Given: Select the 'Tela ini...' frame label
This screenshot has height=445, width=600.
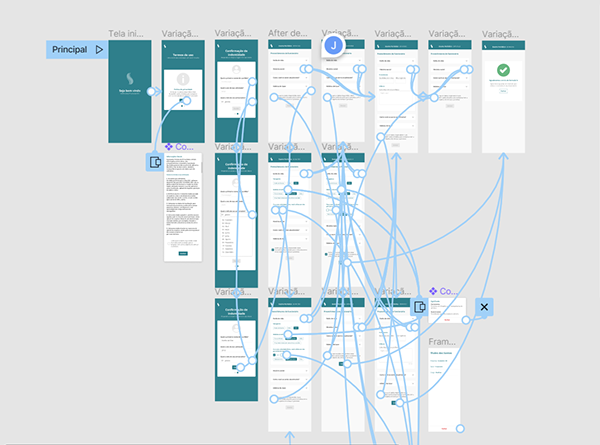Looking at the screenshot, I should click(x=130, y=34).
